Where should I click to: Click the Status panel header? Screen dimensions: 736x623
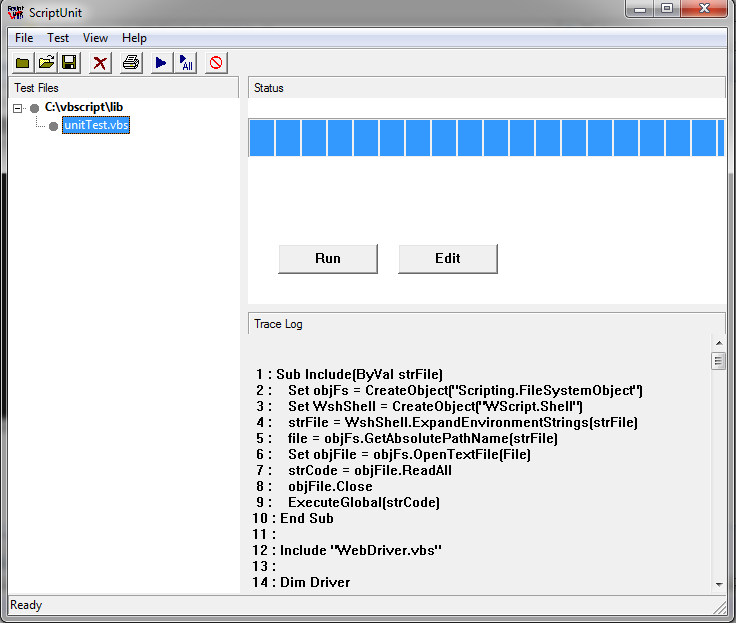(487, 88)
